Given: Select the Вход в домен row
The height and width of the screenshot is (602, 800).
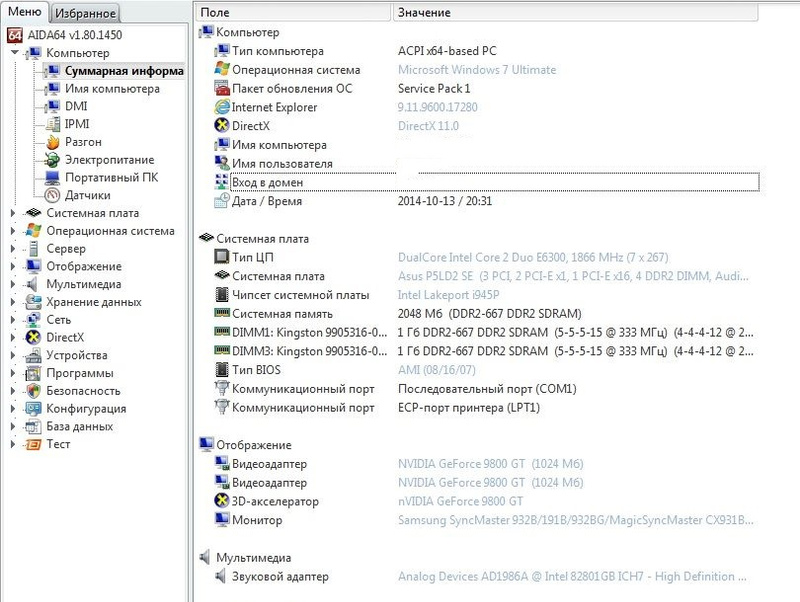Looking at the screenshot, I should (267, 183).
